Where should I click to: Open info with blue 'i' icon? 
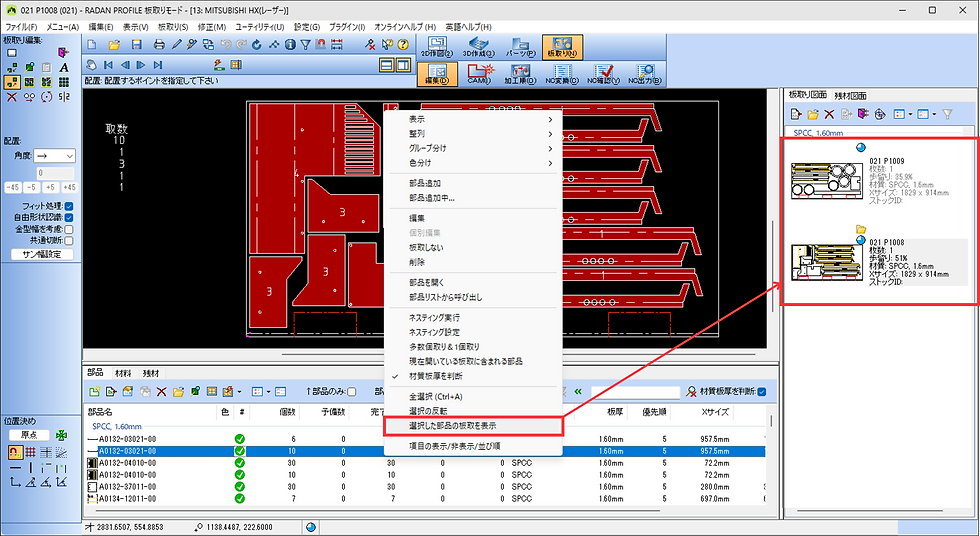point(290,44)
